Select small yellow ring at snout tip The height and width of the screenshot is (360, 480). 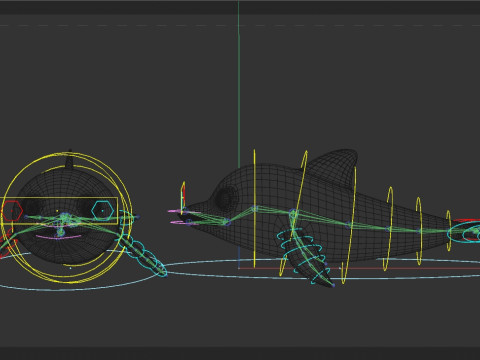click(183, 198)
